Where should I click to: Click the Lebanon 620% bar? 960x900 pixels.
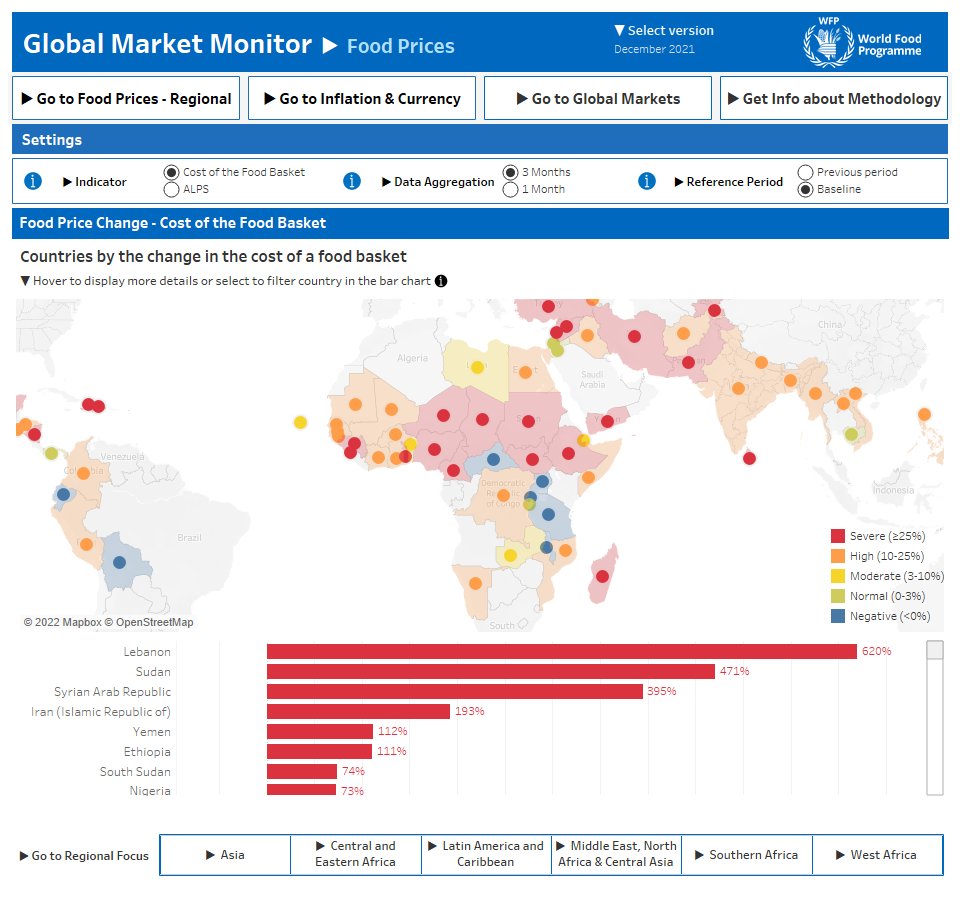click(x=561, y=651)
